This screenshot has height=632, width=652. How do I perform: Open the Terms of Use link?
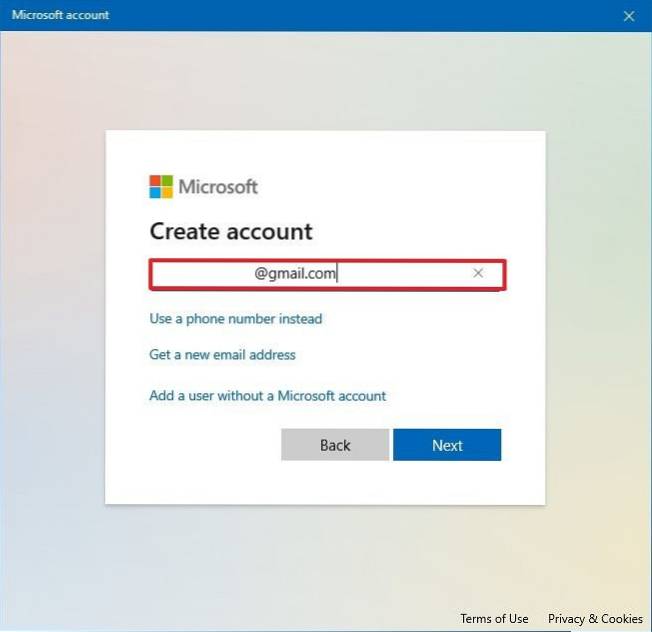[x=494, y=619]
